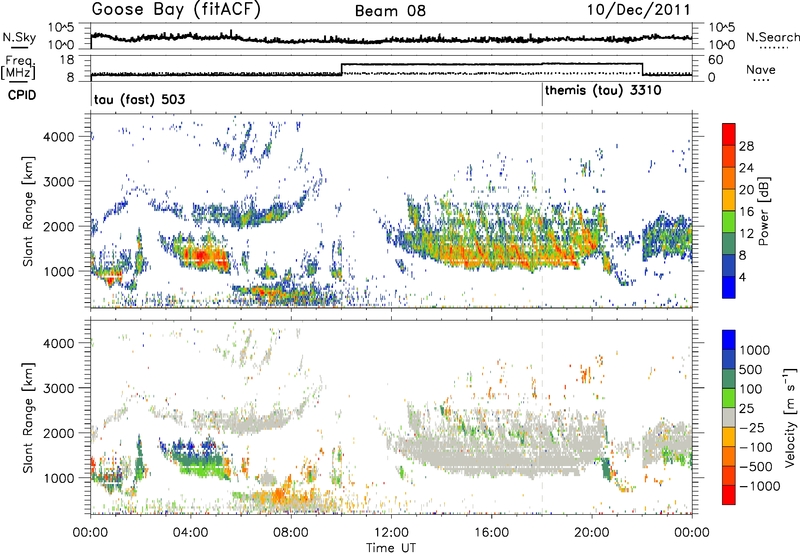
Task: Click "Slant Range [km]" label of velocity panel
Action: 28,417
